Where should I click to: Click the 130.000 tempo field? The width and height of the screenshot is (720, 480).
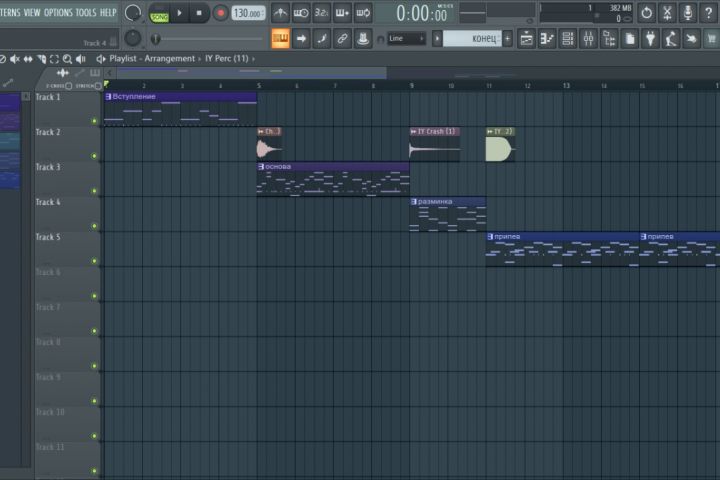[248, 13]
